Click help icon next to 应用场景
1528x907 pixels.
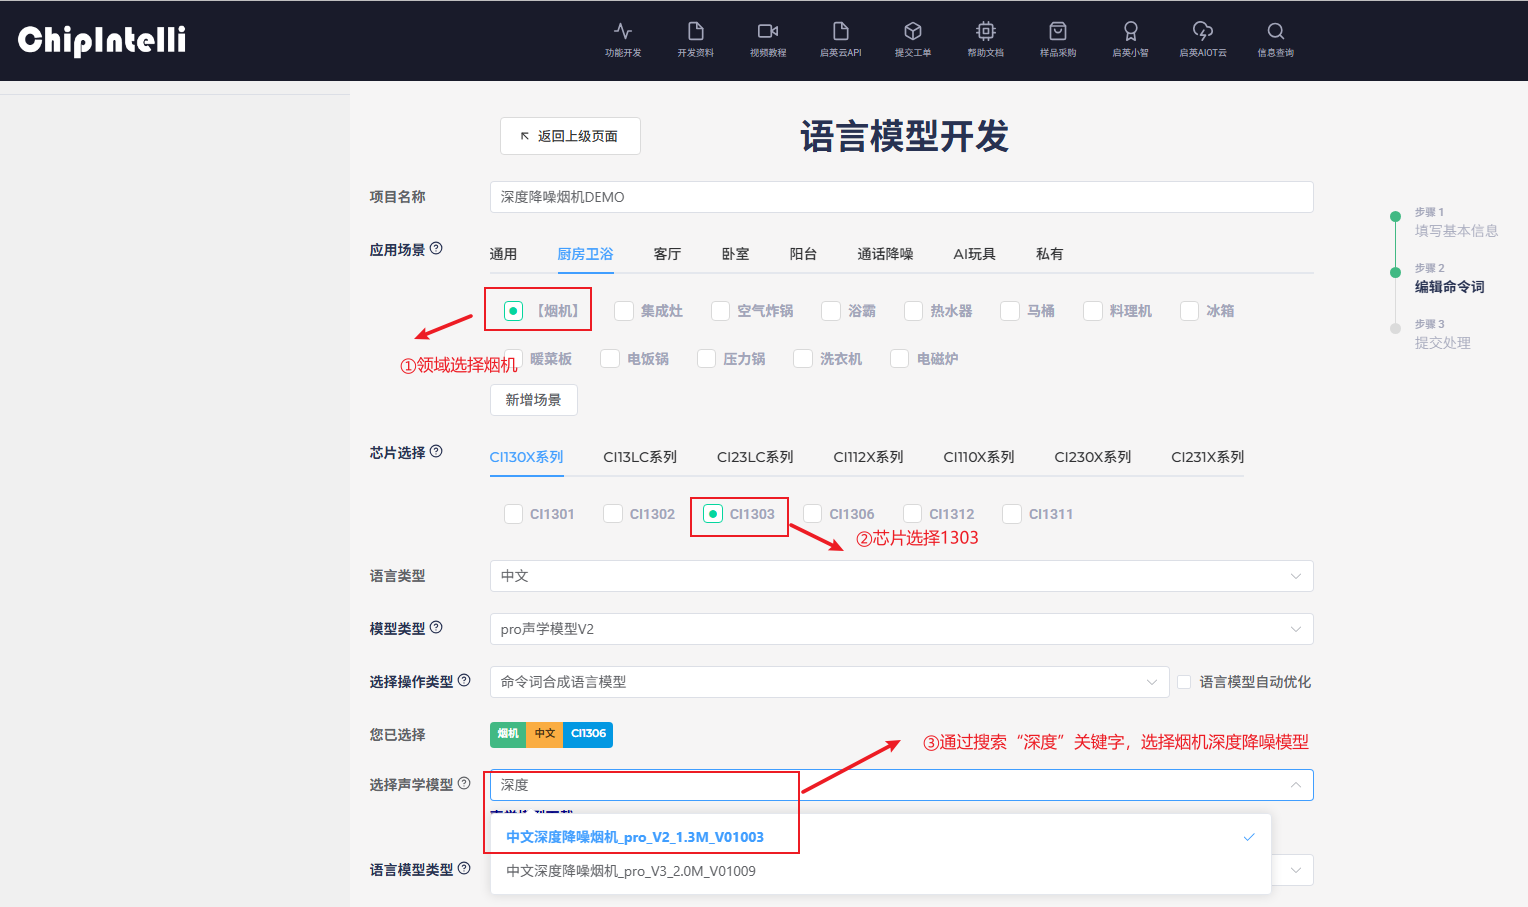click(436, 249)
